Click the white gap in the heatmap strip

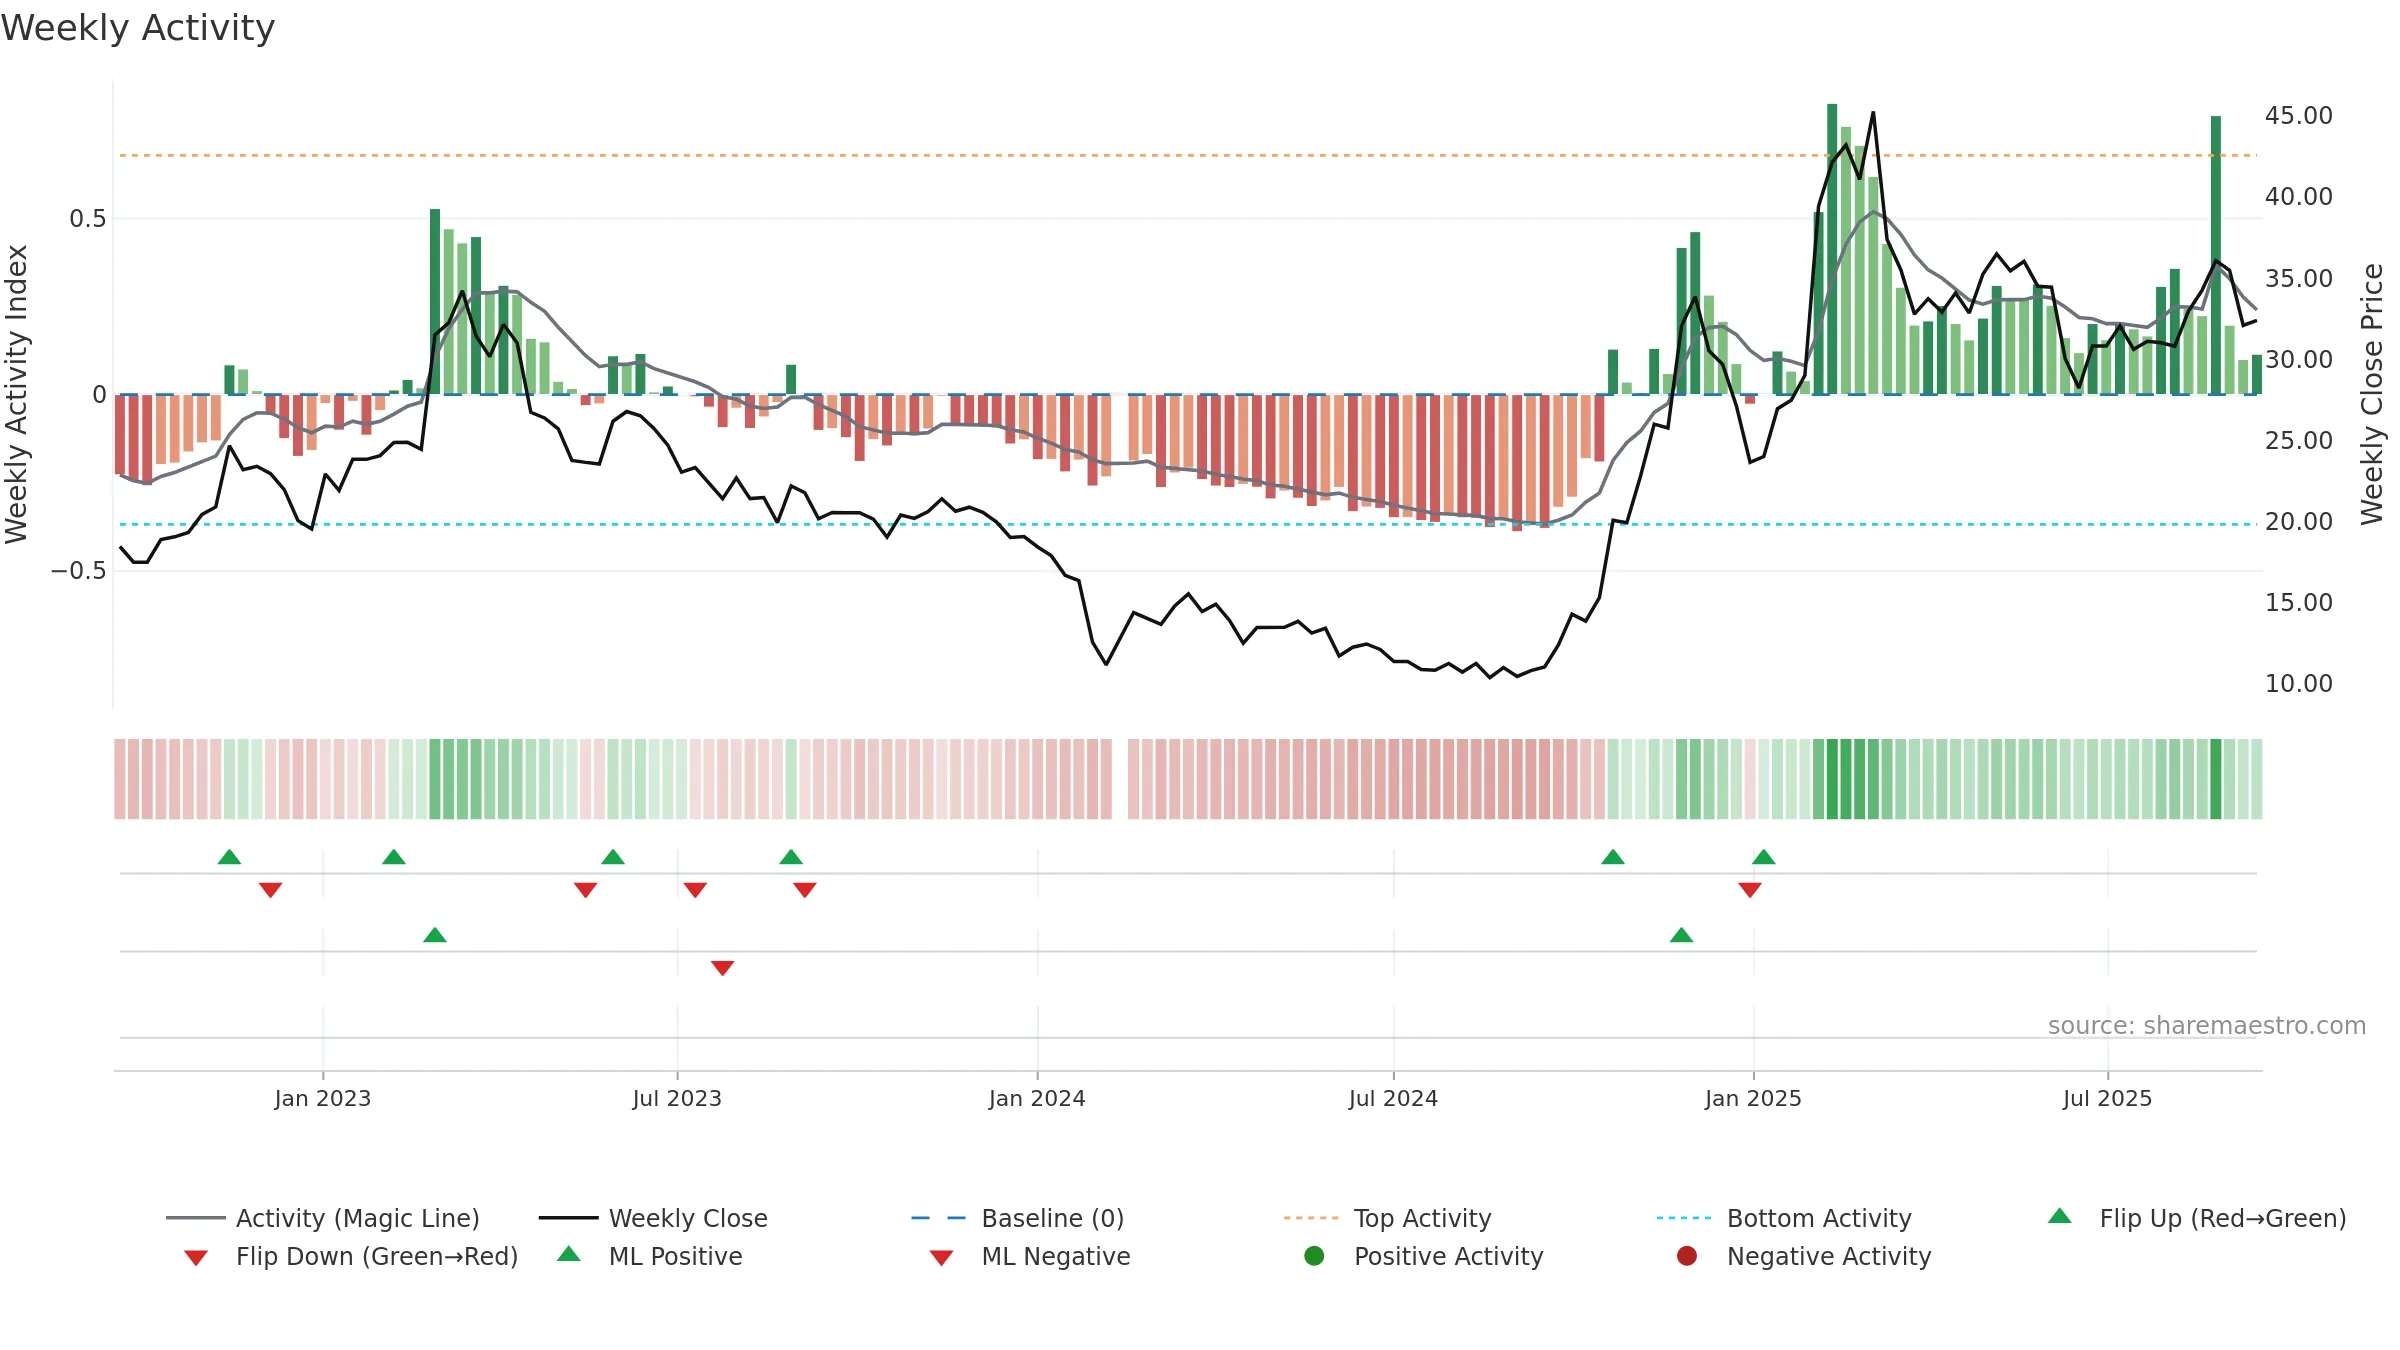[1120, 779]
